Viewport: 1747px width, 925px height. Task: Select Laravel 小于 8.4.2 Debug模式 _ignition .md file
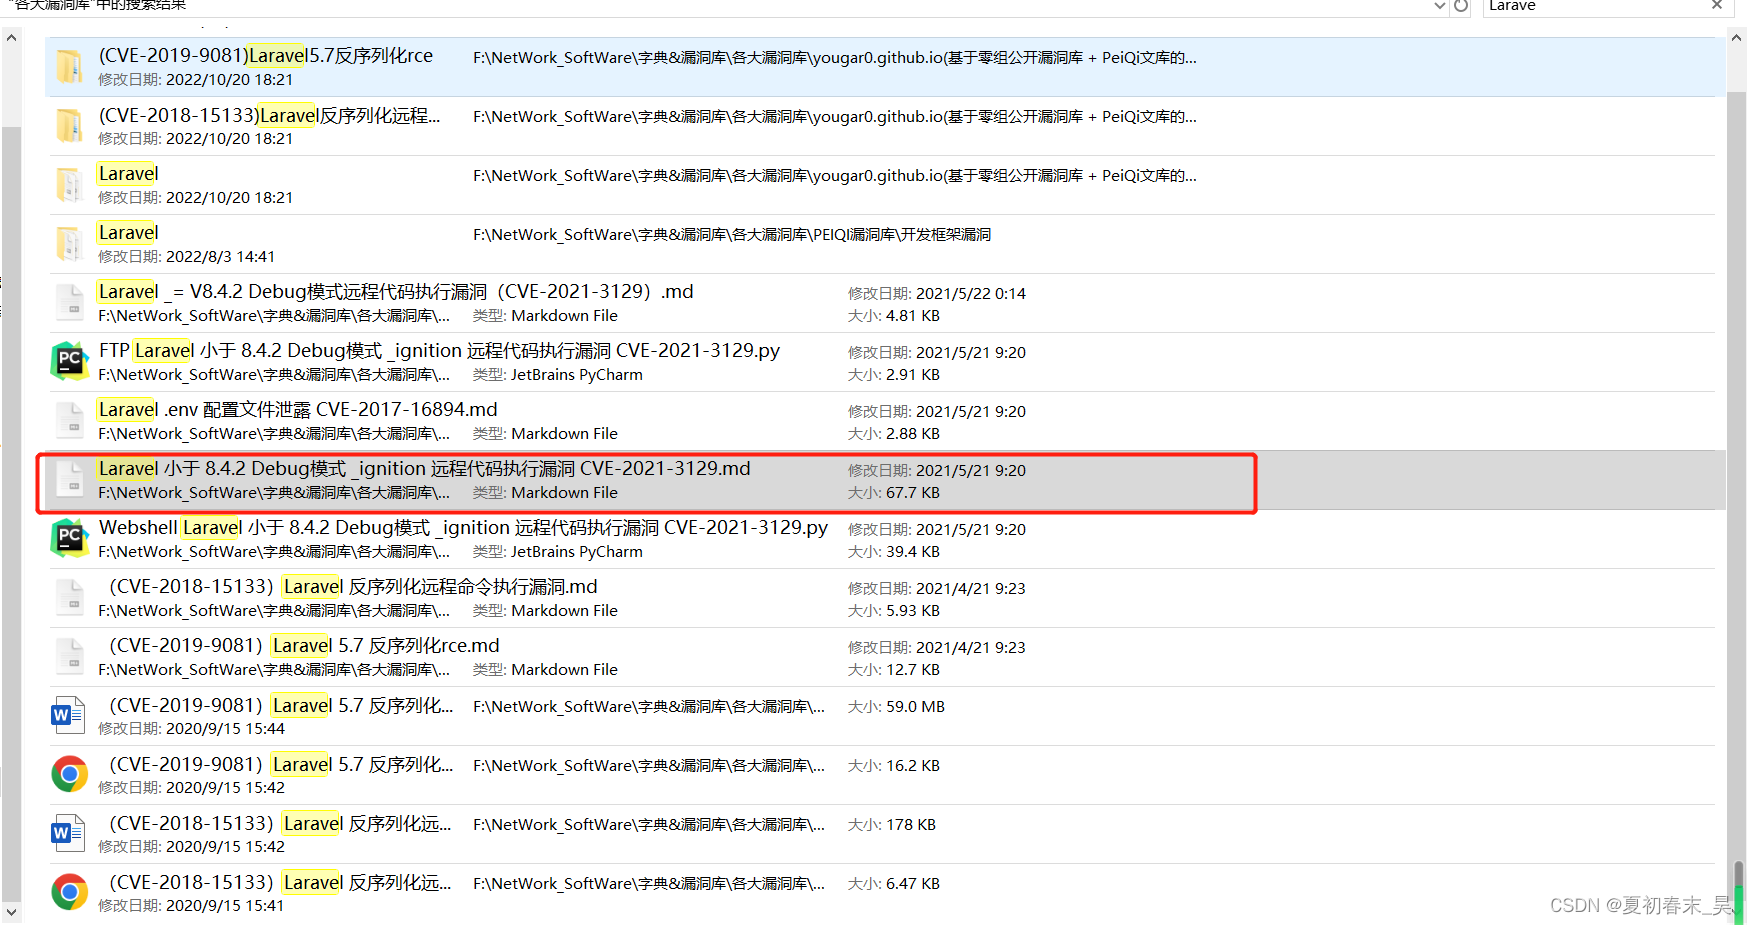[x=424, y=469]
